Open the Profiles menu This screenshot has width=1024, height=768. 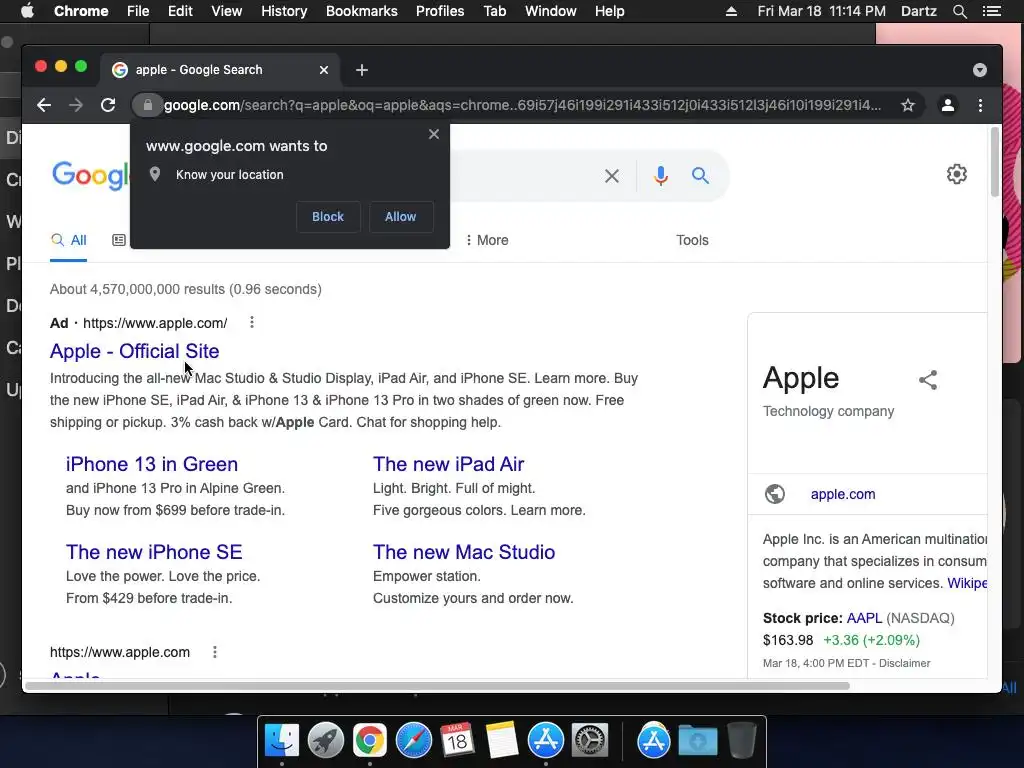click(x=440, y=11)
